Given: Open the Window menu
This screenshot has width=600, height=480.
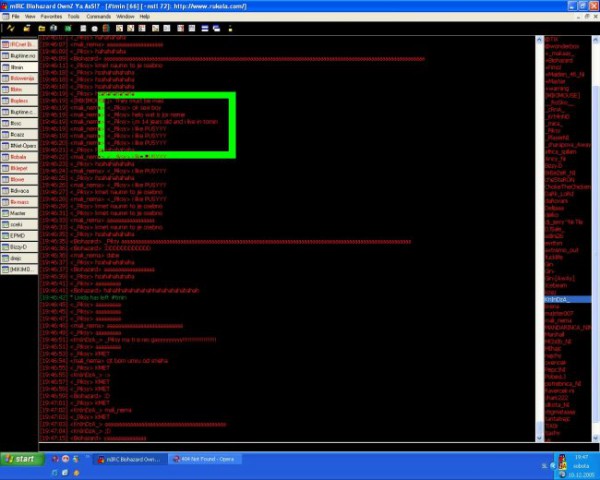Looking at the screenshot, I should pyautogui.click(x=125, y=16).
